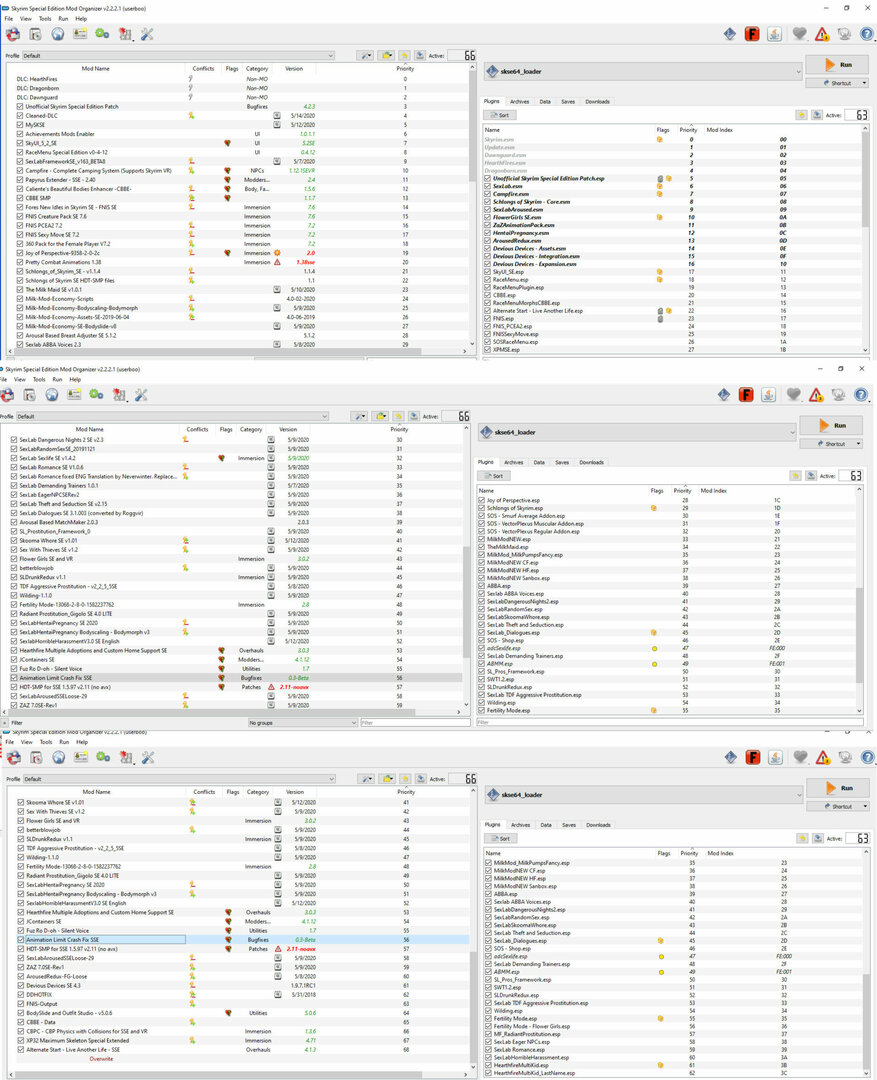Click Sort button in middle window
Screen dimensions: 877x1080
coord(494,476)
